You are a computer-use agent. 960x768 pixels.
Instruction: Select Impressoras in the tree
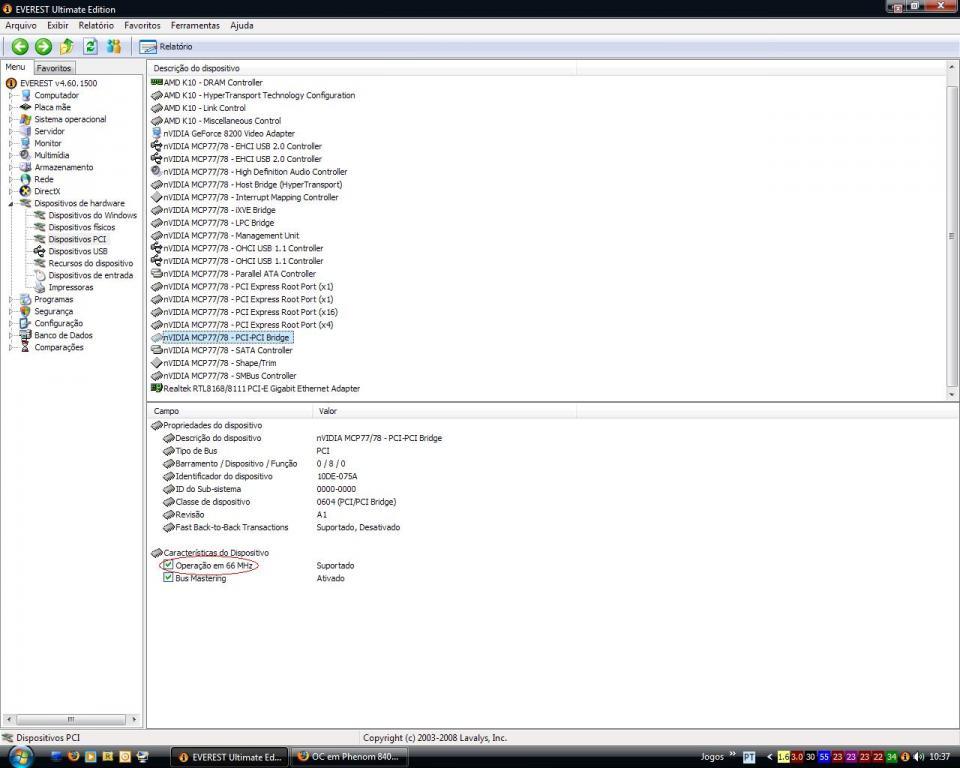(x=71, y=287)
